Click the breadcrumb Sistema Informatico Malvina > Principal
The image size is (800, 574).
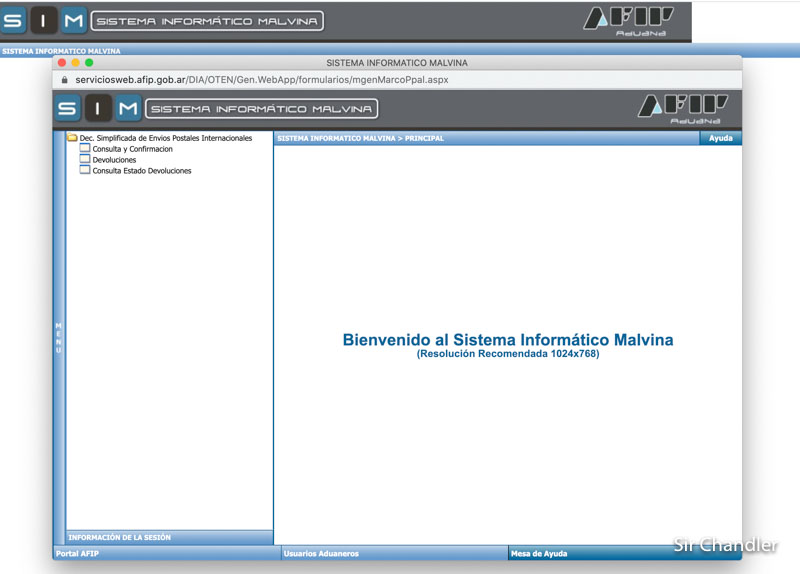pyautogui.click(x=361, y=138)
